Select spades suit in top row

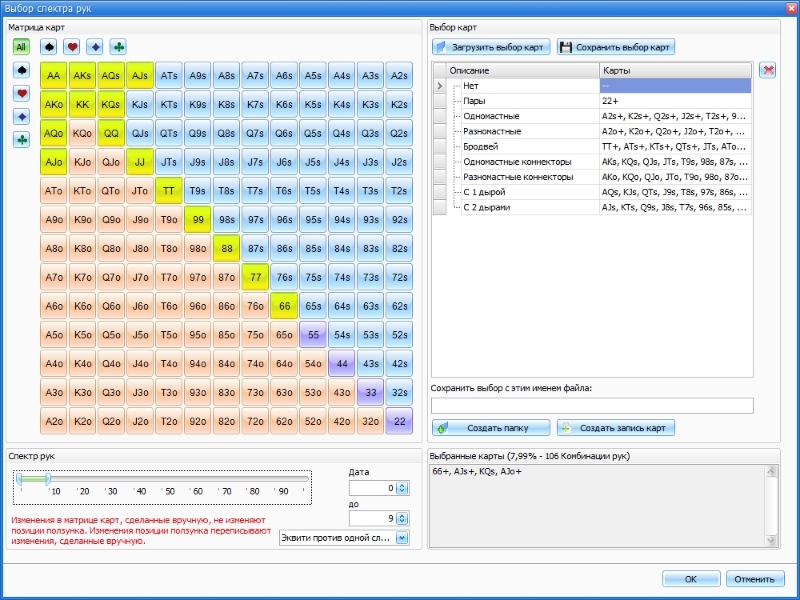[48, 47]
